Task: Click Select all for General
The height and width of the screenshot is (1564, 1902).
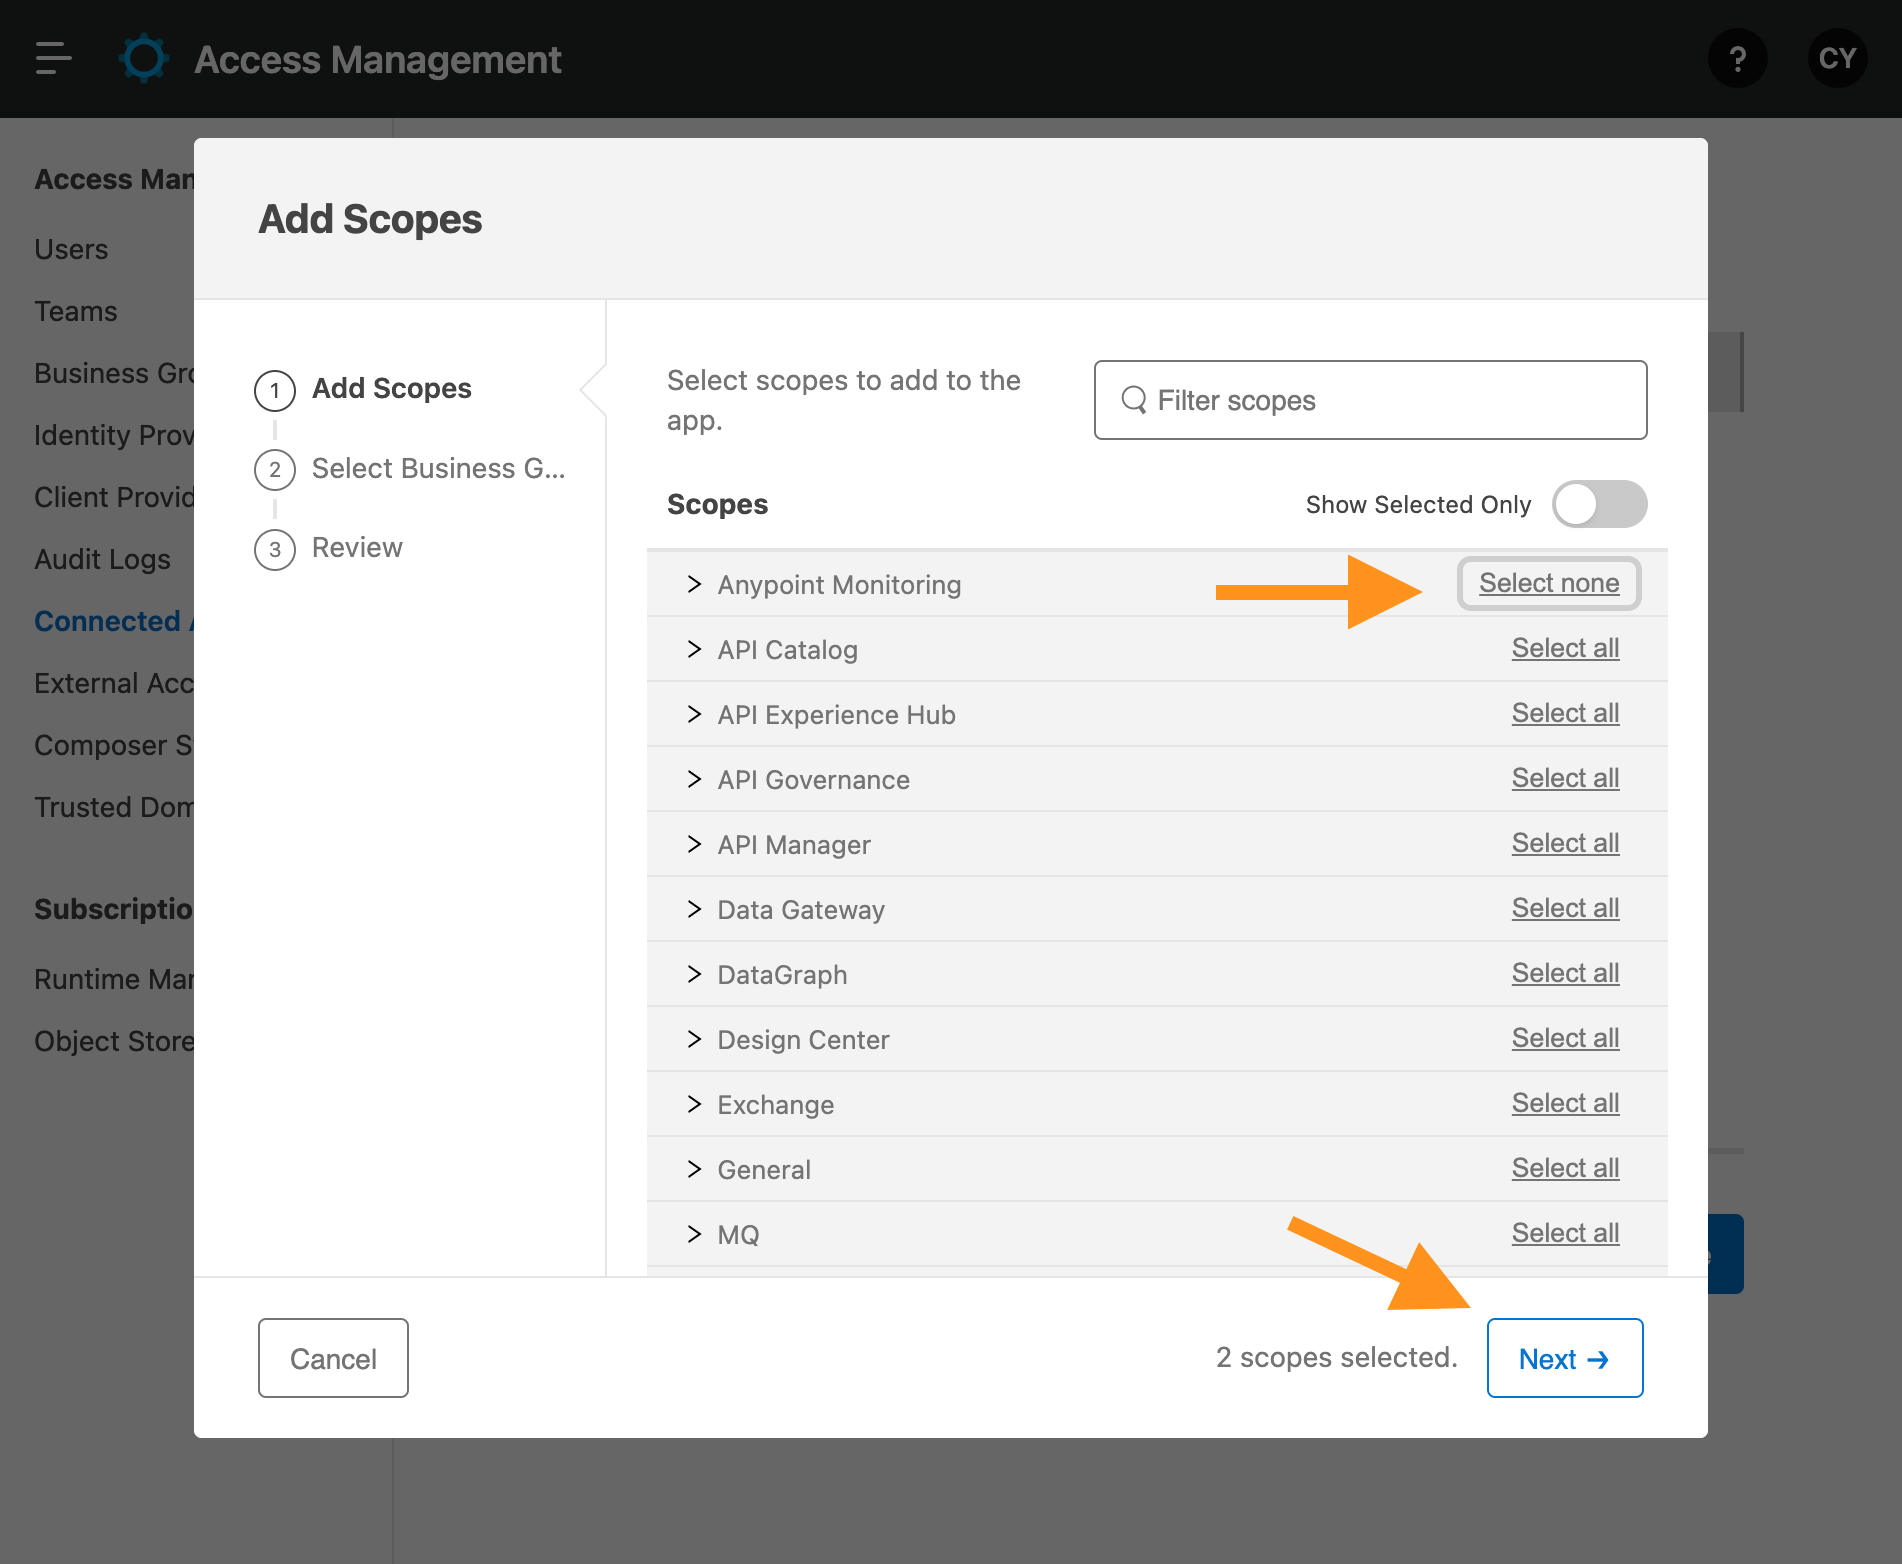Action: tap(1565, 1168)
